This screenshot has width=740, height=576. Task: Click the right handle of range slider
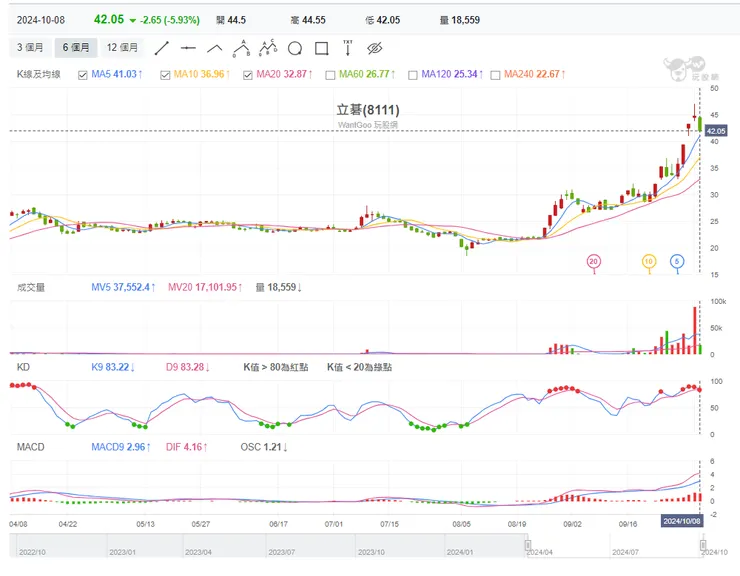point(703,545)
